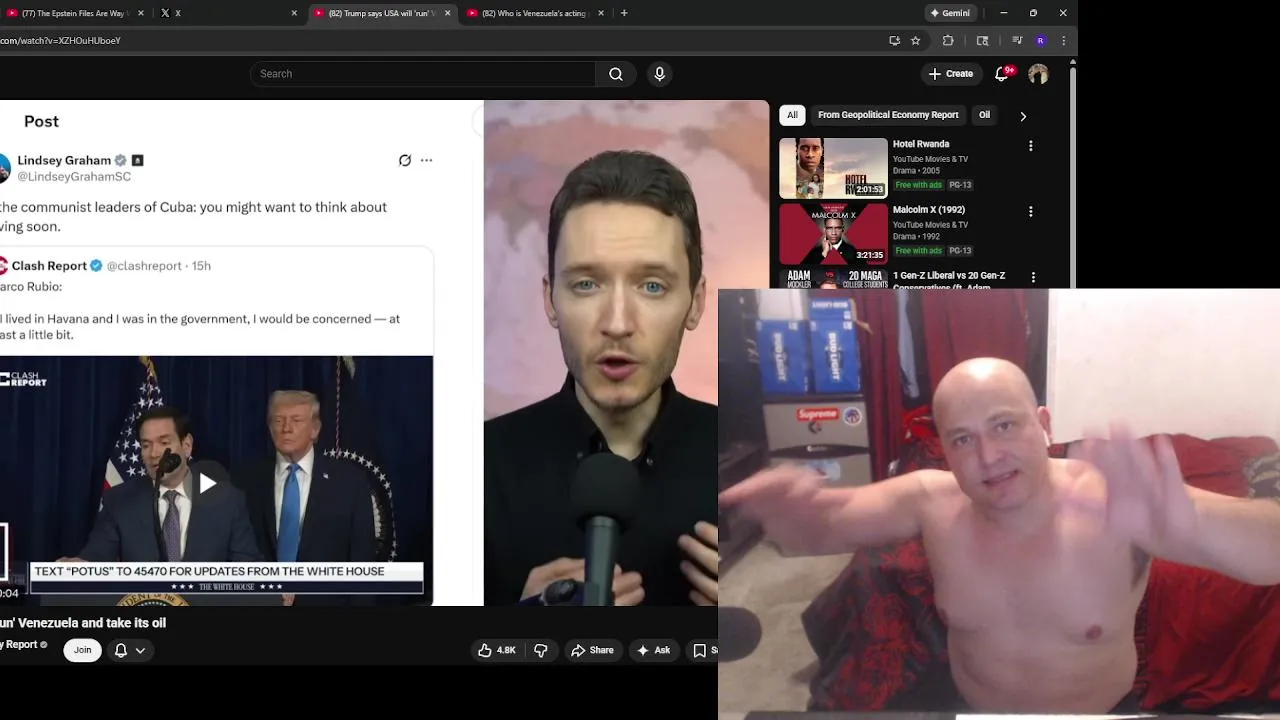Click the YouTube search magnifier button

click(x=616, y=74)
